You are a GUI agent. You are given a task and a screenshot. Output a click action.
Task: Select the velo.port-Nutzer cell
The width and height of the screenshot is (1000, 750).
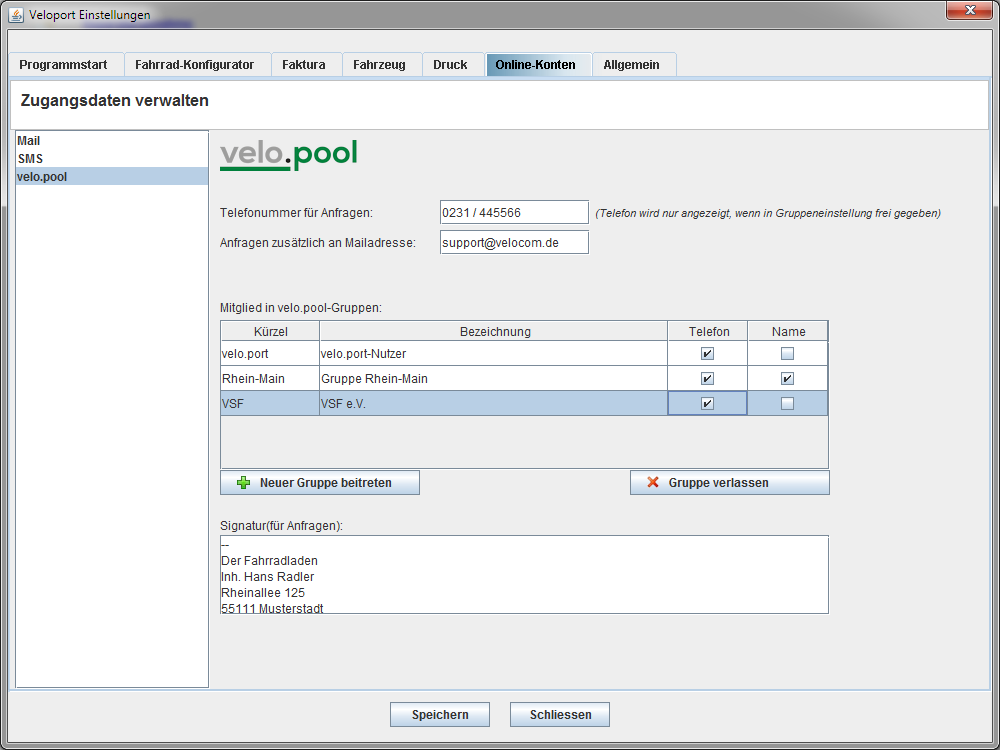click(494, 353)
